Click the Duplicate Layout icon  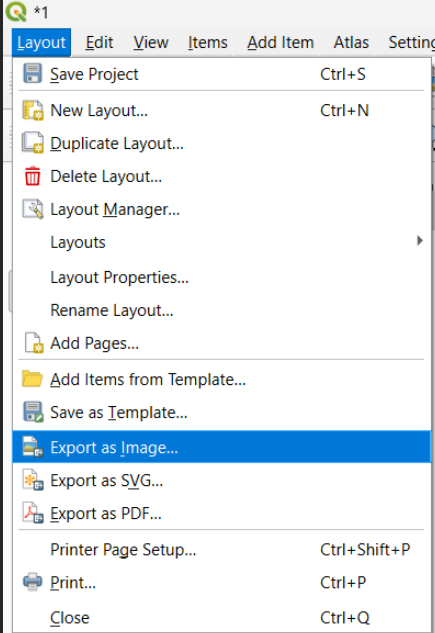(32, 143)
